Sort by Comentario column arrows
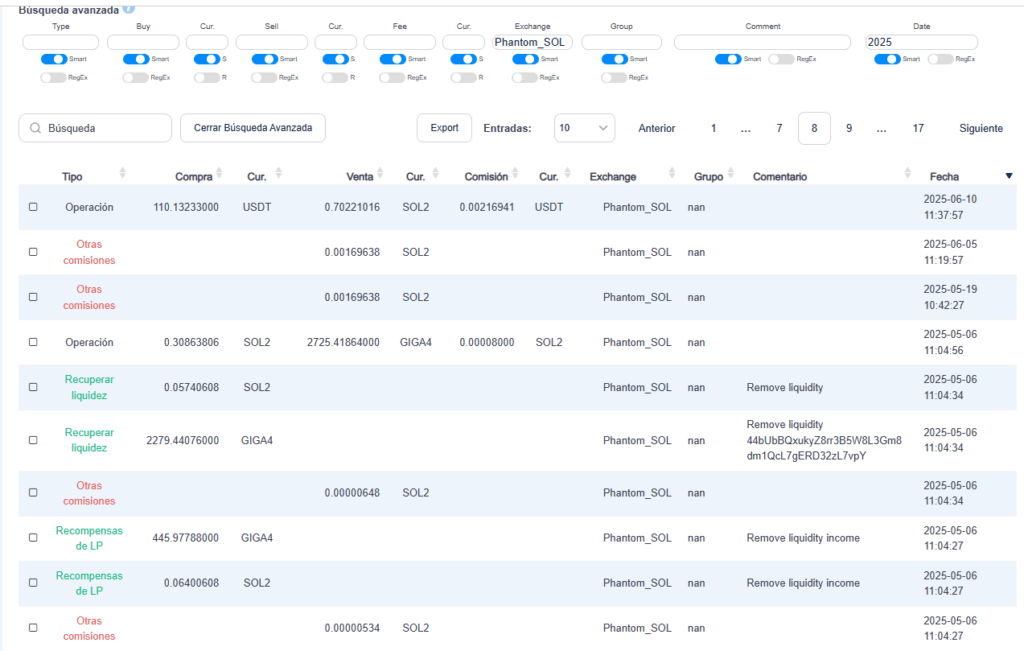The image size is (1024, 651). pos(907,173)
